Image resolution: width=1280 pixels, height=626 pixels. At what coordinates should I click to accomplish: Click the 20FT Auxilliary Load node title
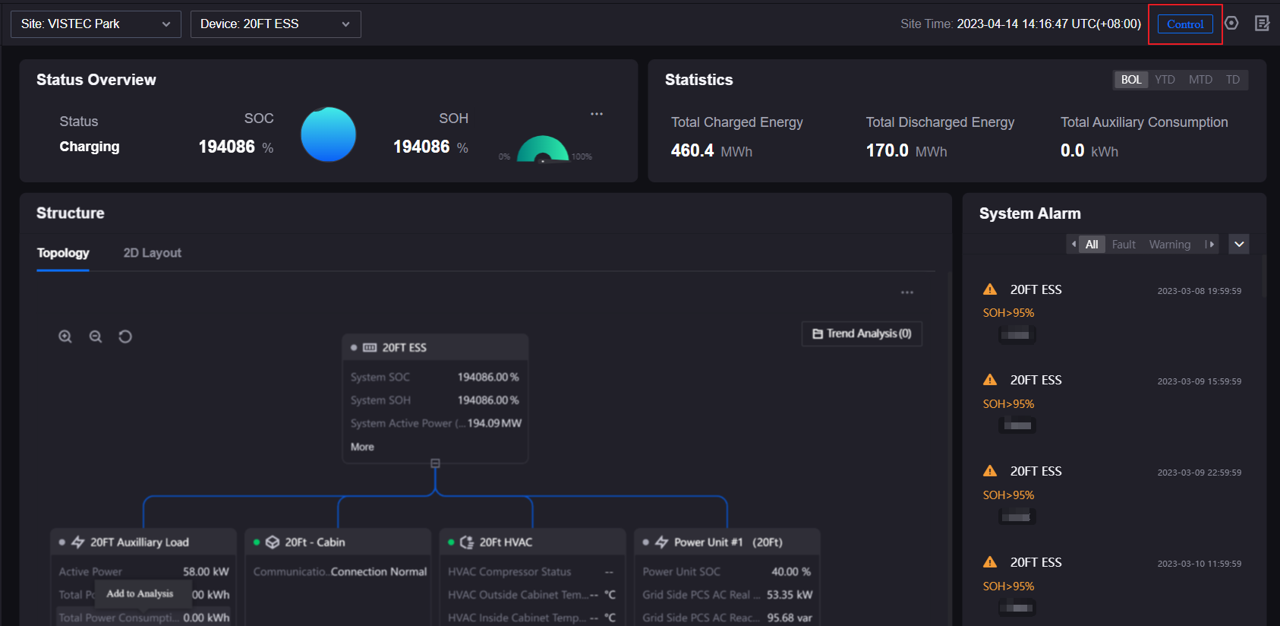coord(140,542)
